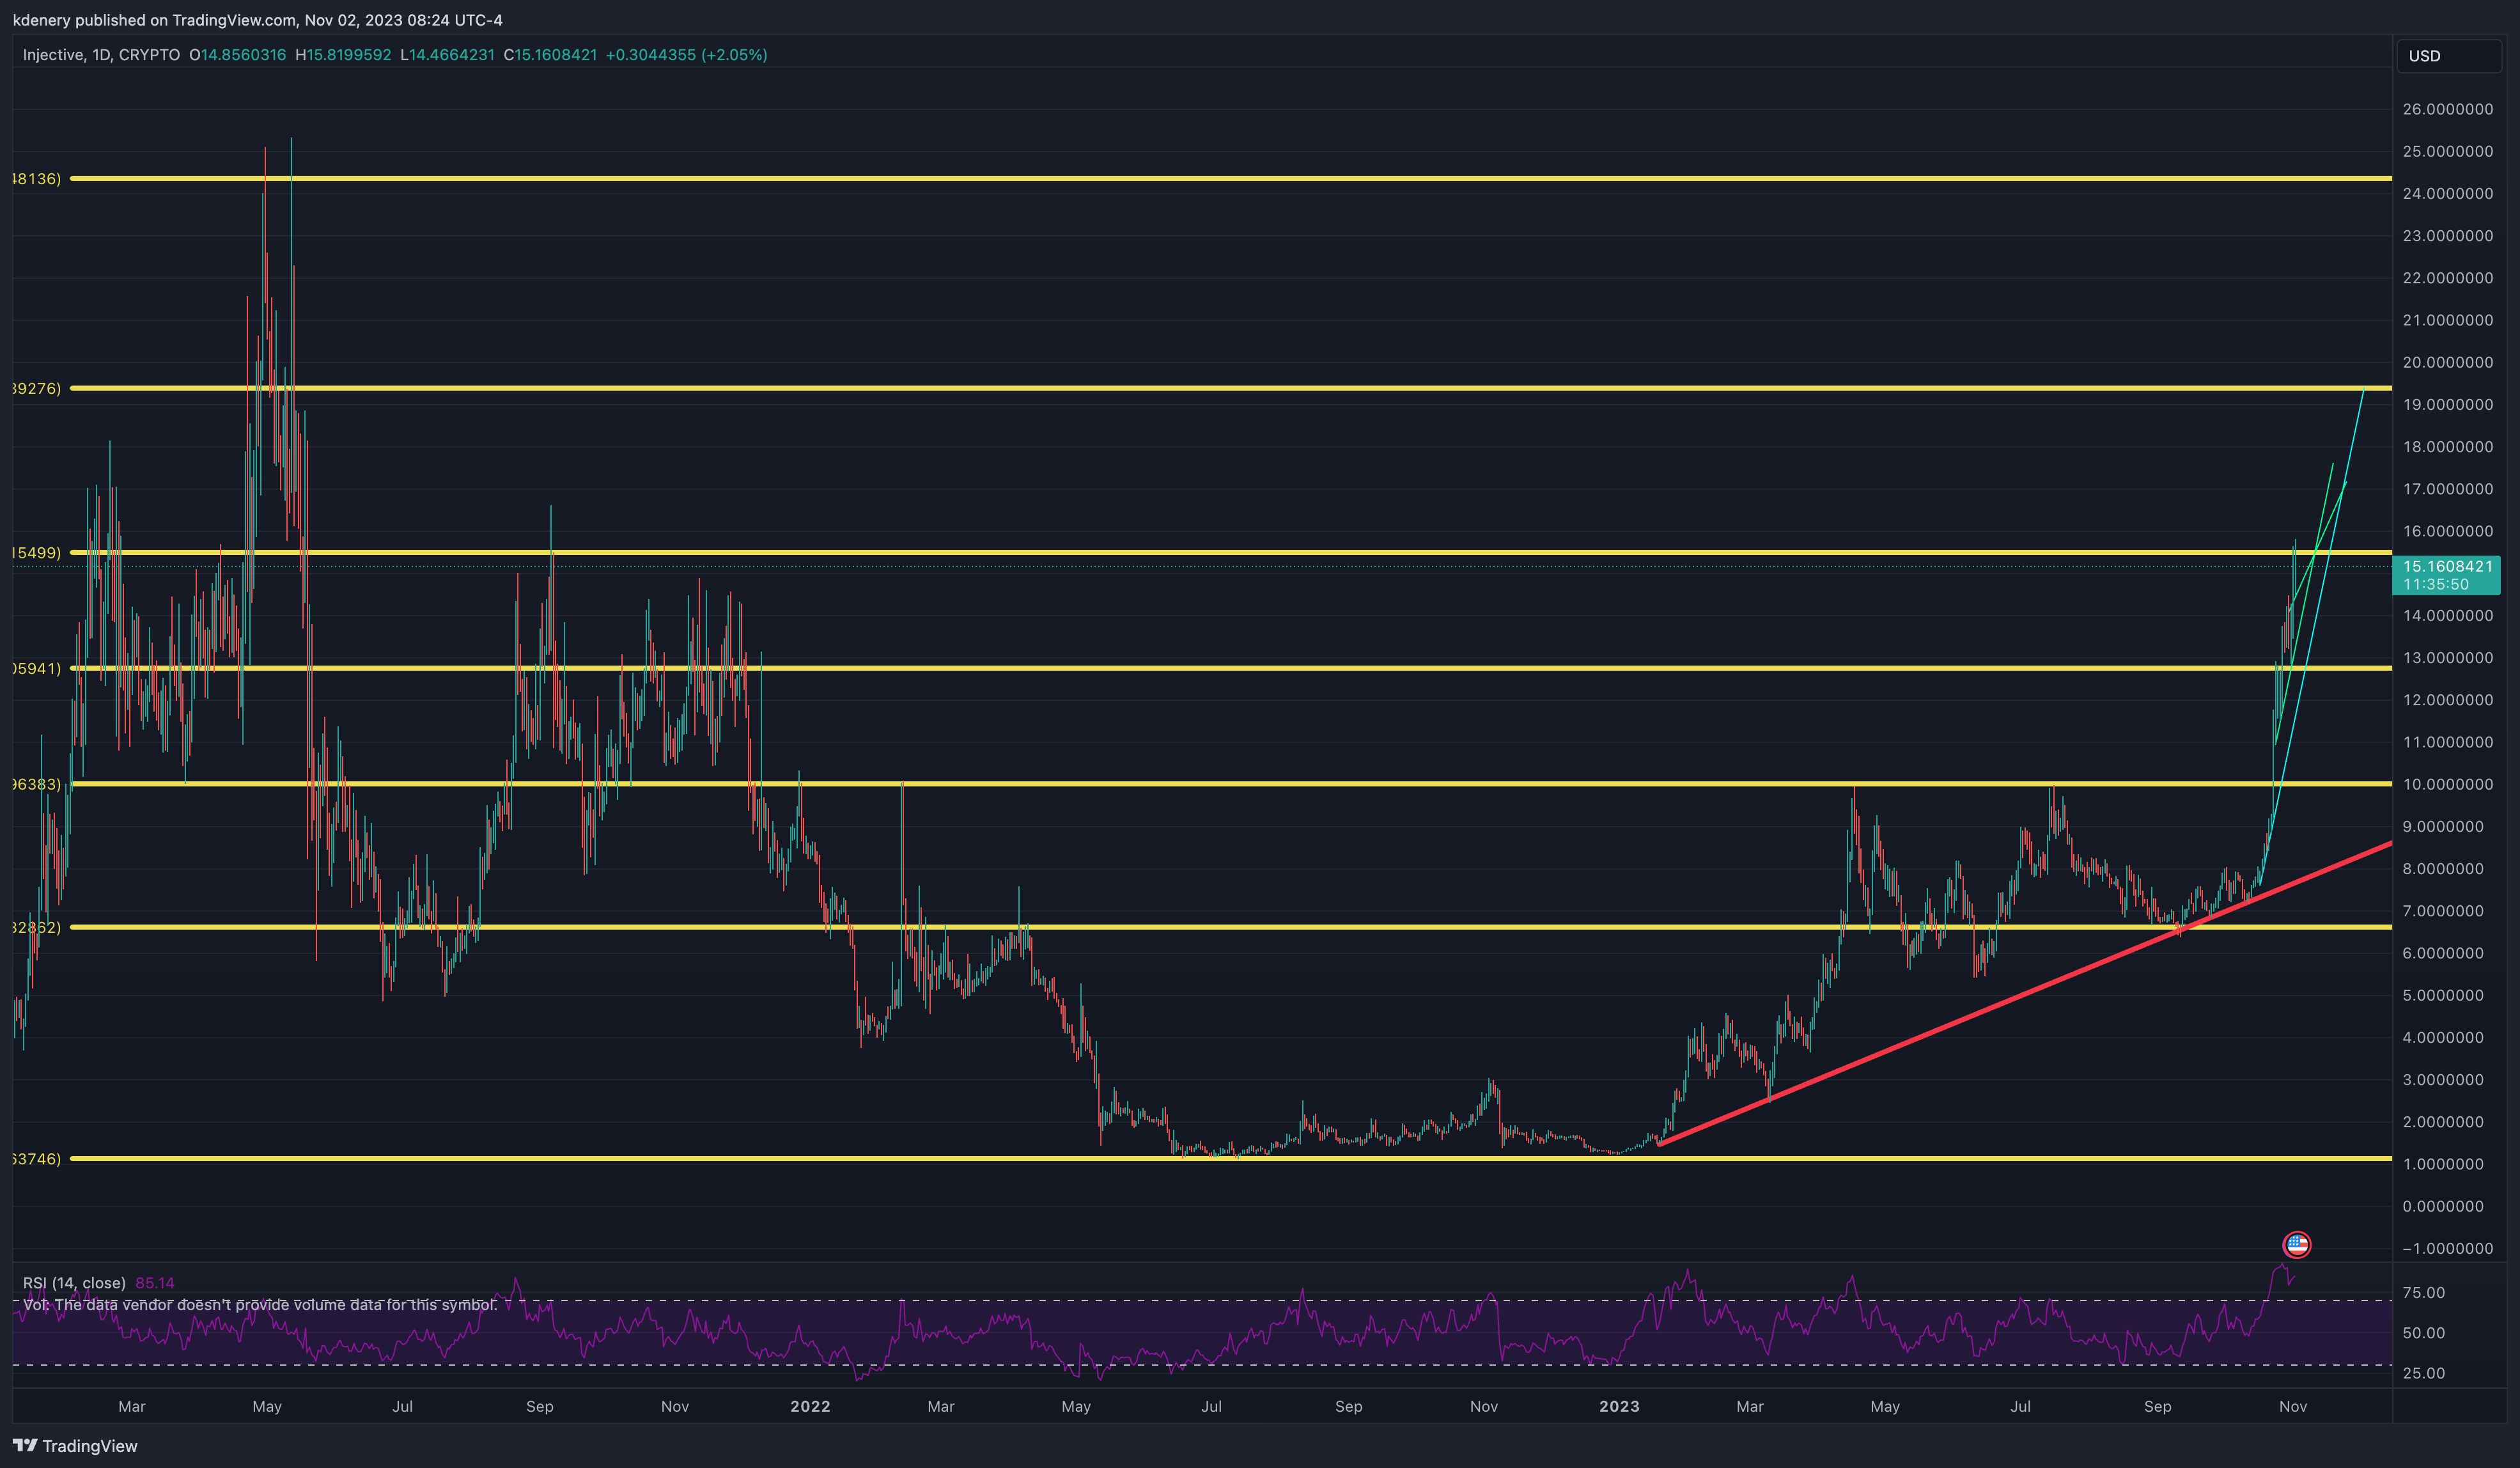
Task: Click the yellow line label ending 2862)
Action: [37, 927]
